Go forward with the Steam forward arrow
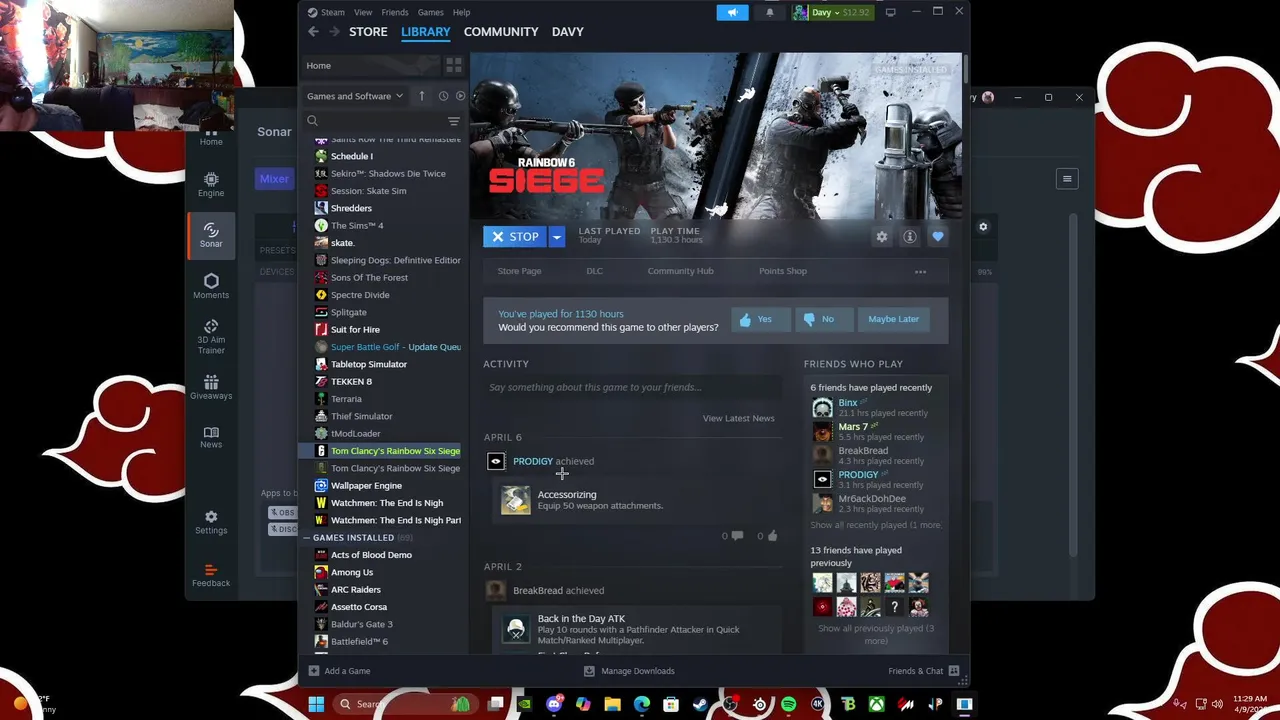This screenshot has height=720, width=1280. 334,32
